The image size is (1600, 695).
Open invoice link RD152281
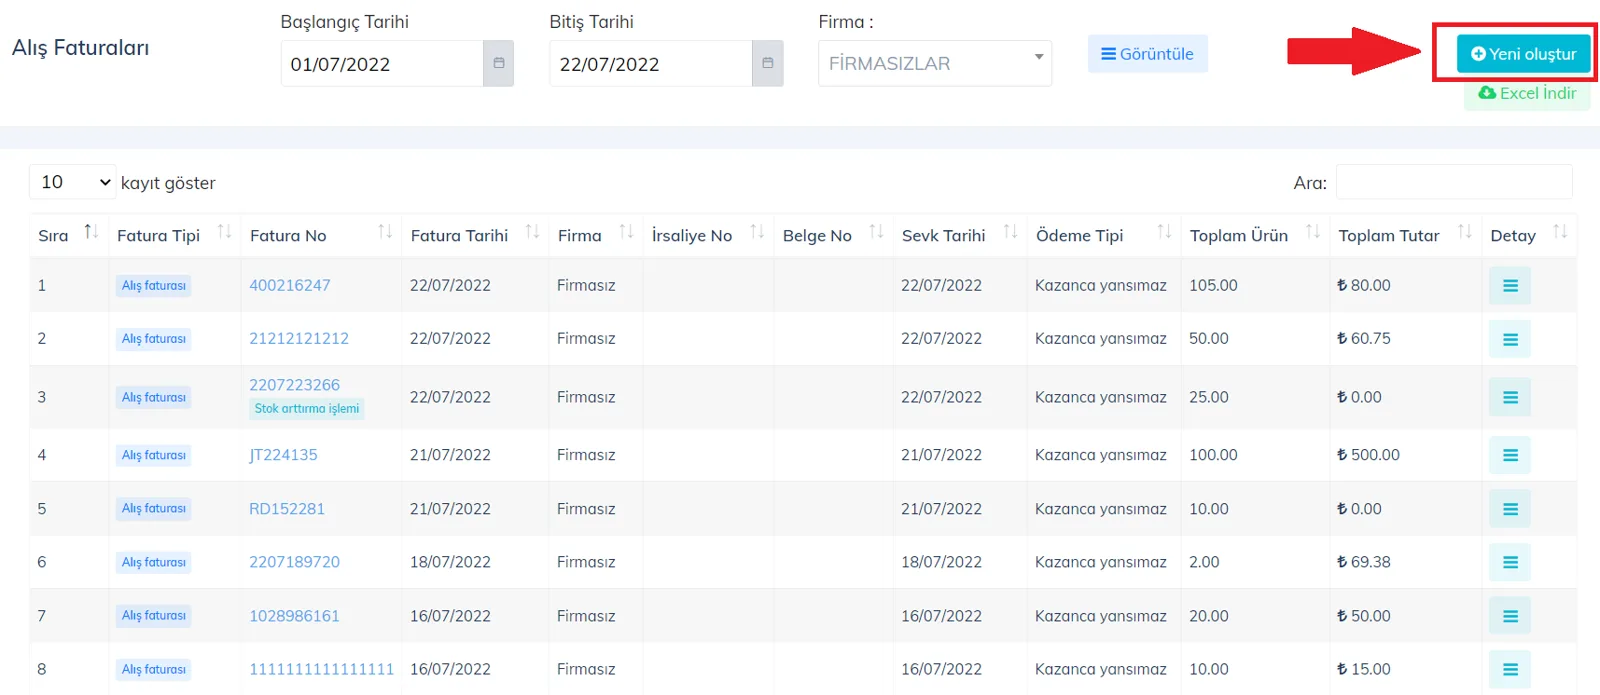(287, 509)
